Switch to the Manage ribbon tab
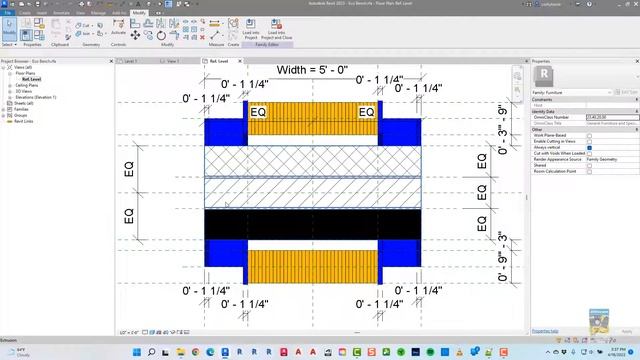 click(98, 13)
